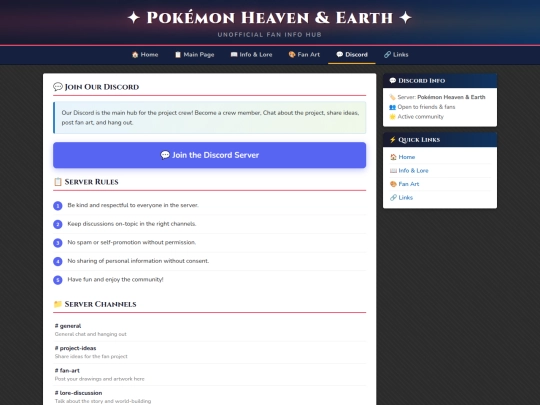Open Info & Lore in navigation bar
Screen dimensions: 540x405
point(251,54)
